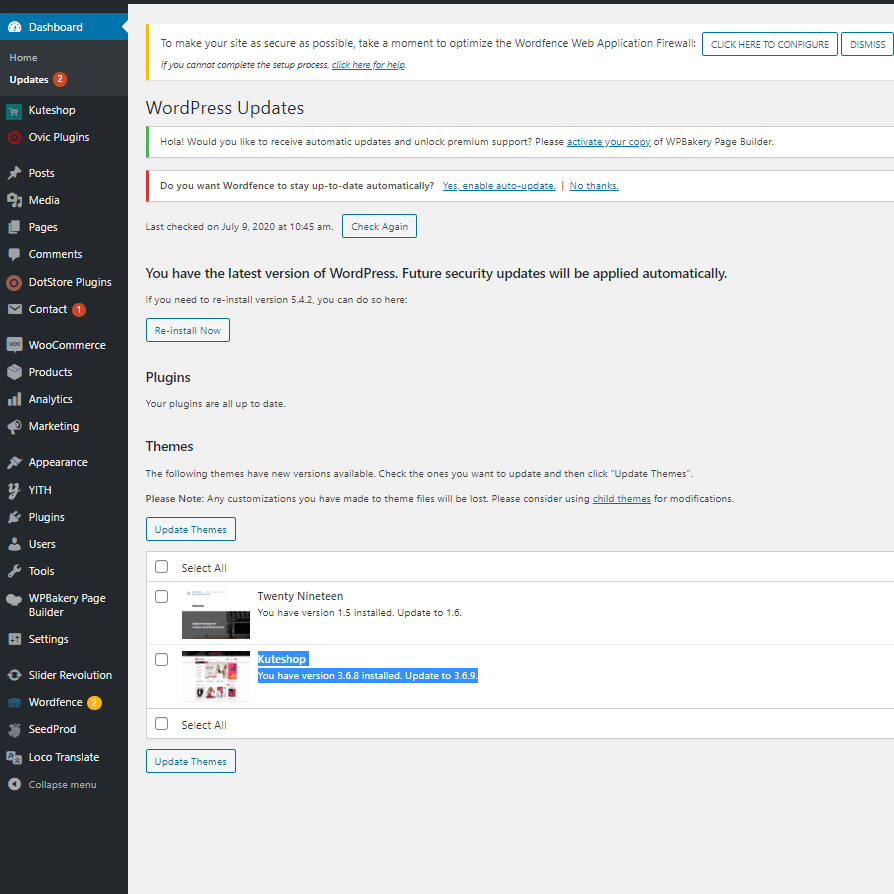Follow the 'activate your copy' link
894x894 pixels.
[x=608, y=141]
